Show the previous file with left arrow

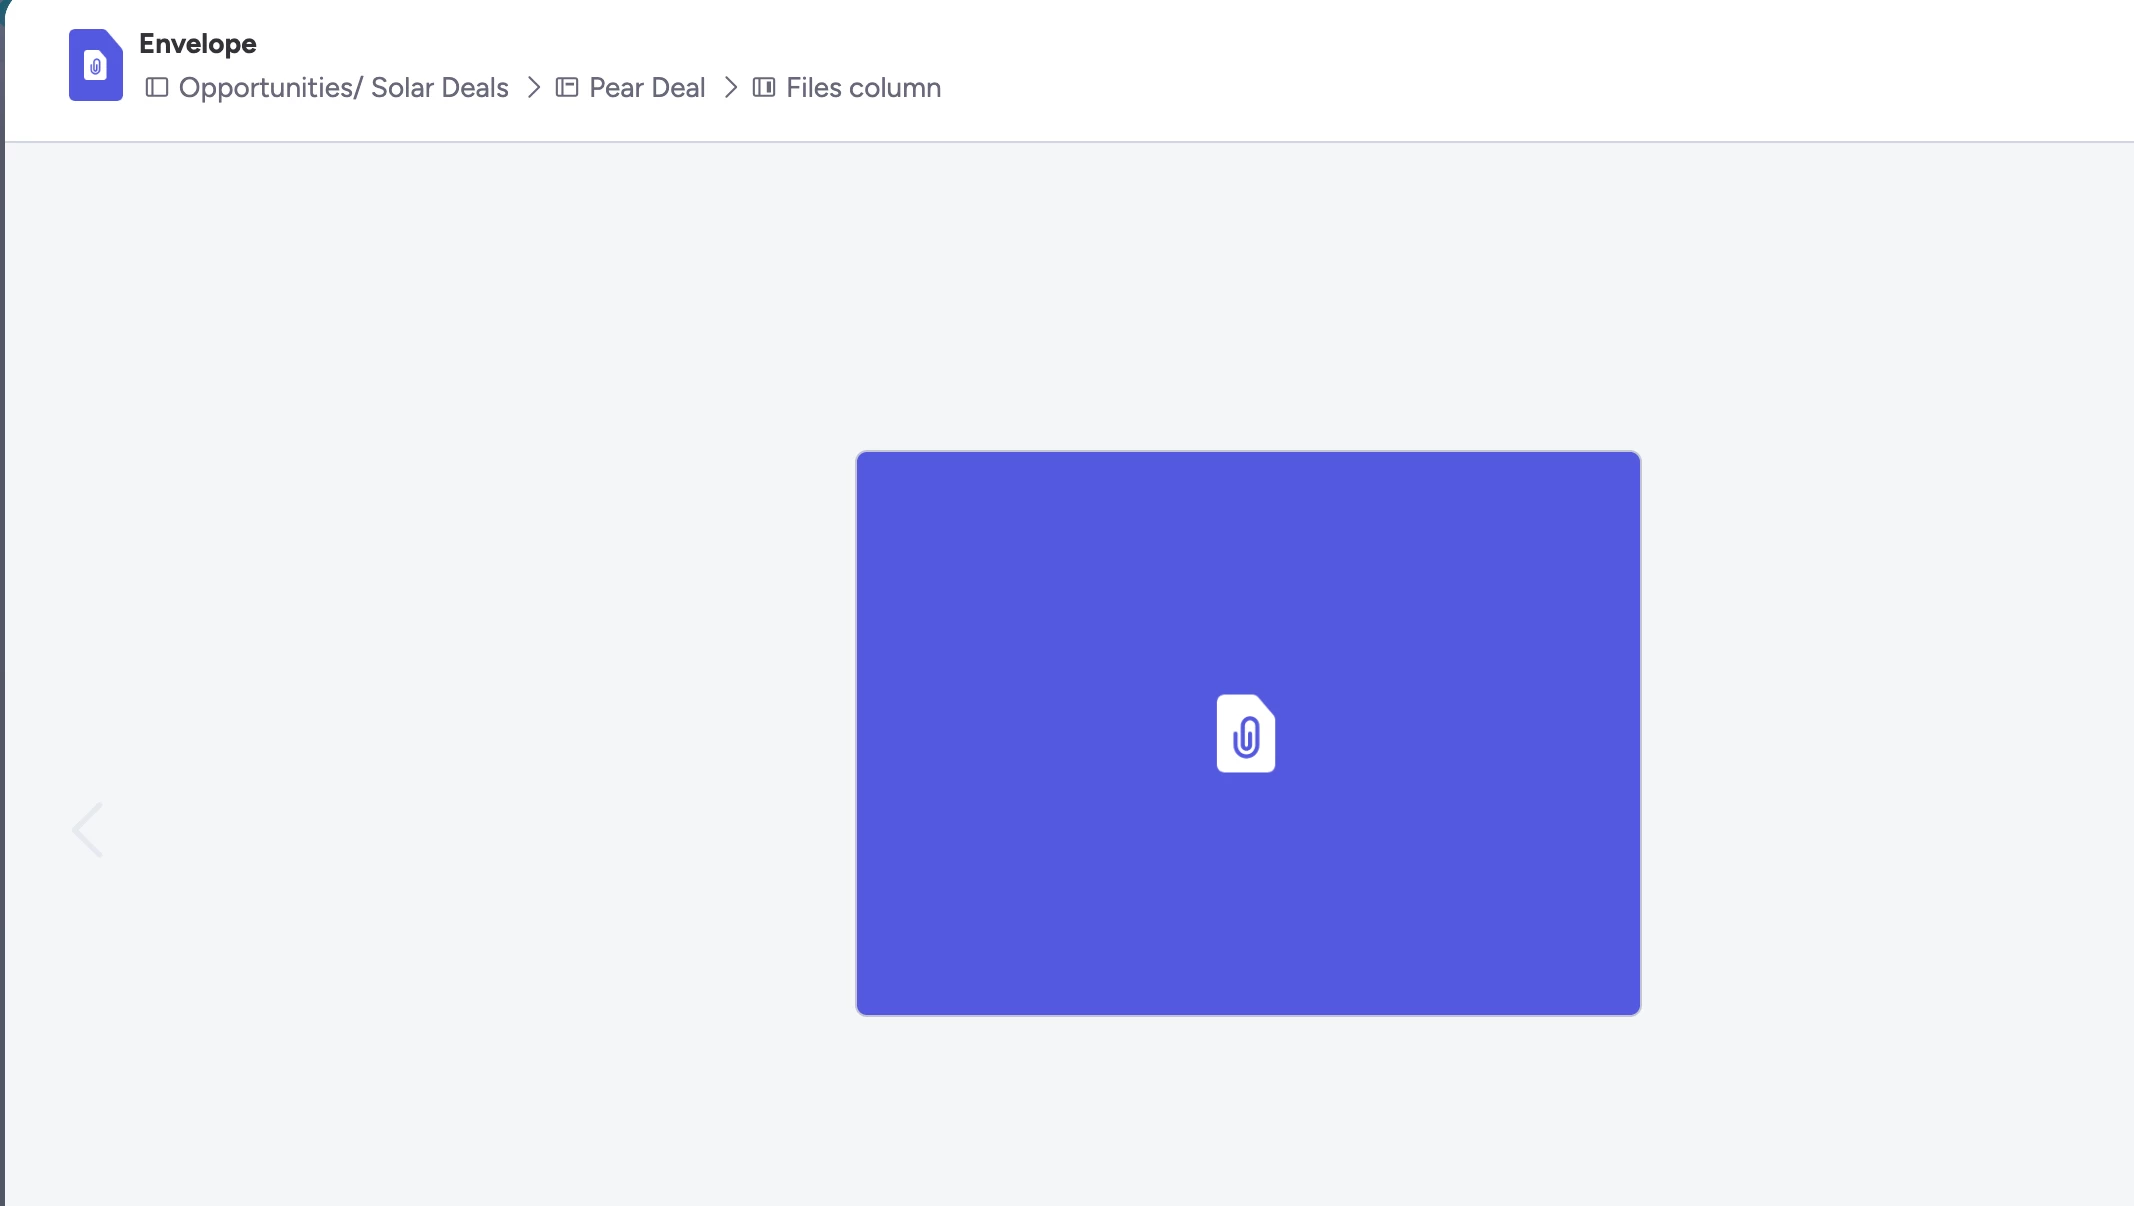(x=88, y=830)
